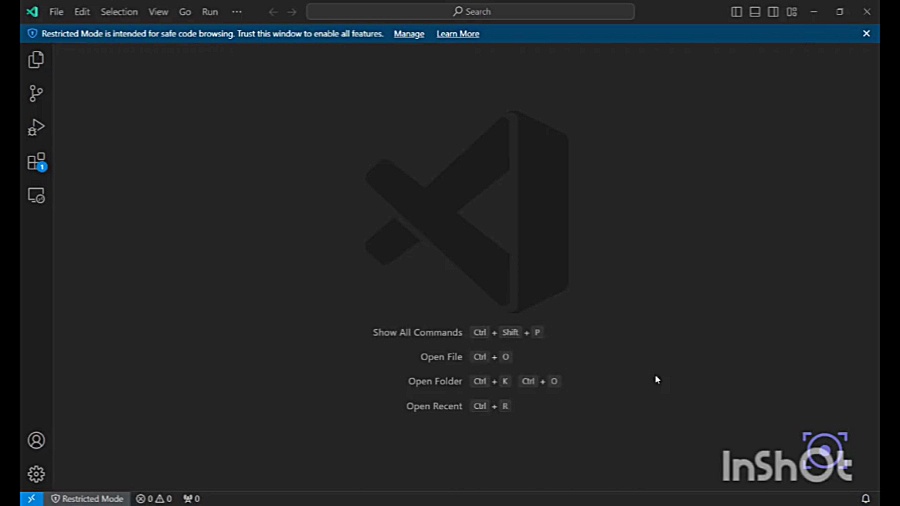Click the ports forwarded status item

pos(191,499)
